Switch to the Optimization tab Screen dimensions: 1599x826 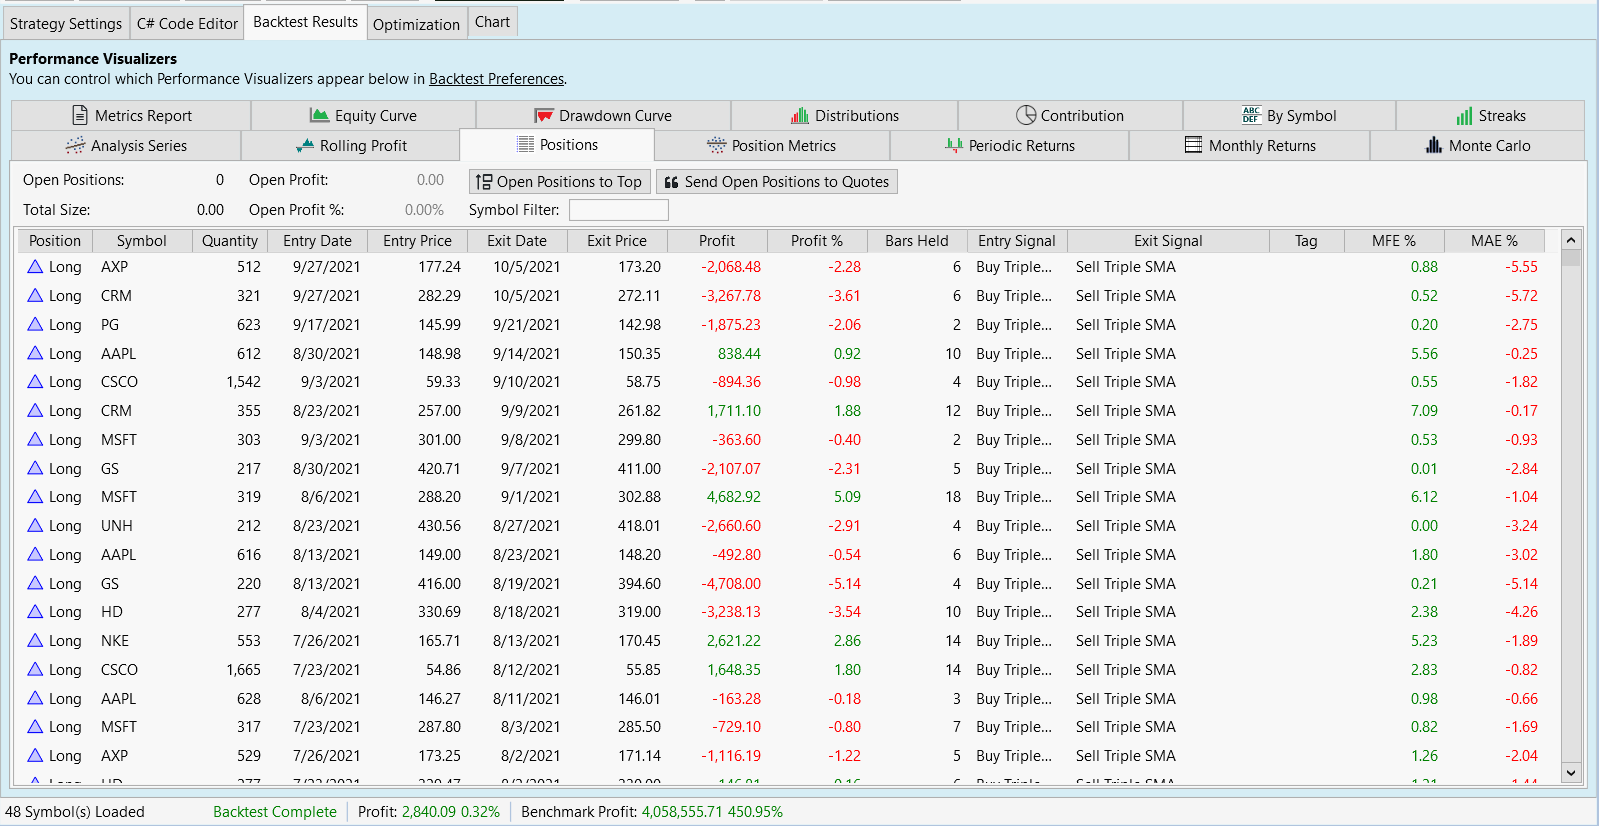pyautogui.click(x=416, y=24)
